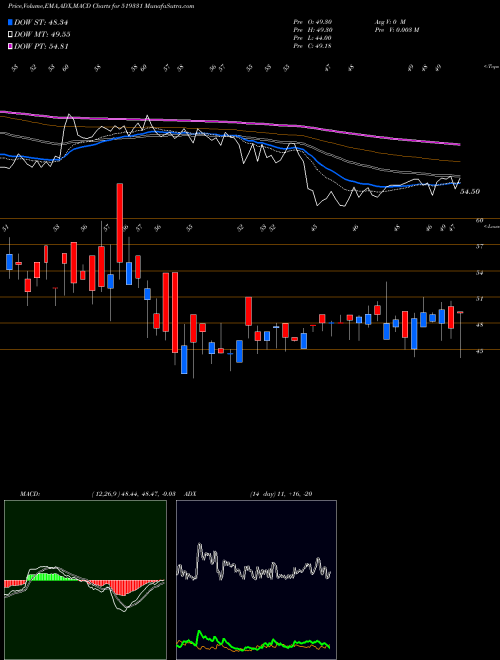Image resolution: width=500 pixels, height=660 pixels.
Task: Click the 'Pre C: 49.18' close value
Action: point(312,46)
